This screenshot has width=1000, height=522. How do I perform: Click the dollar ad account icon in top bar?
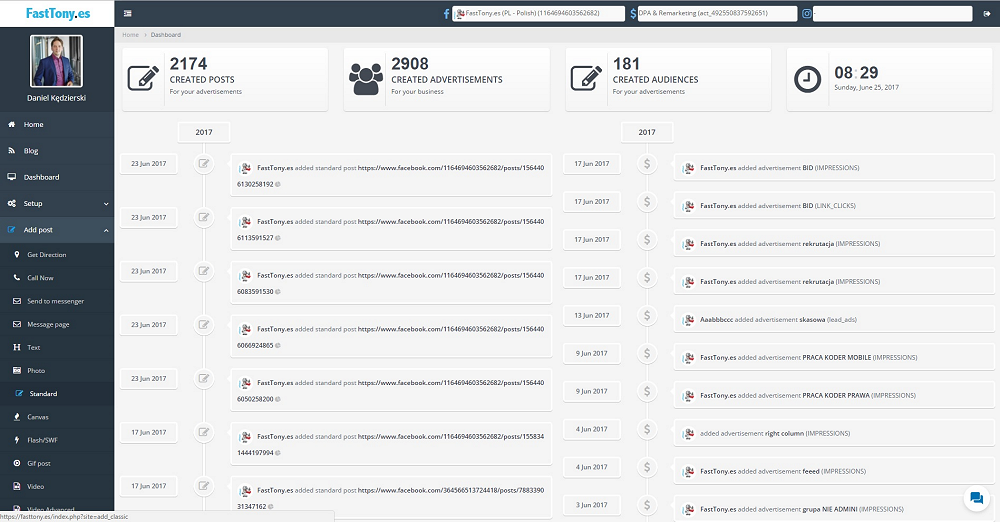[633, 13]
